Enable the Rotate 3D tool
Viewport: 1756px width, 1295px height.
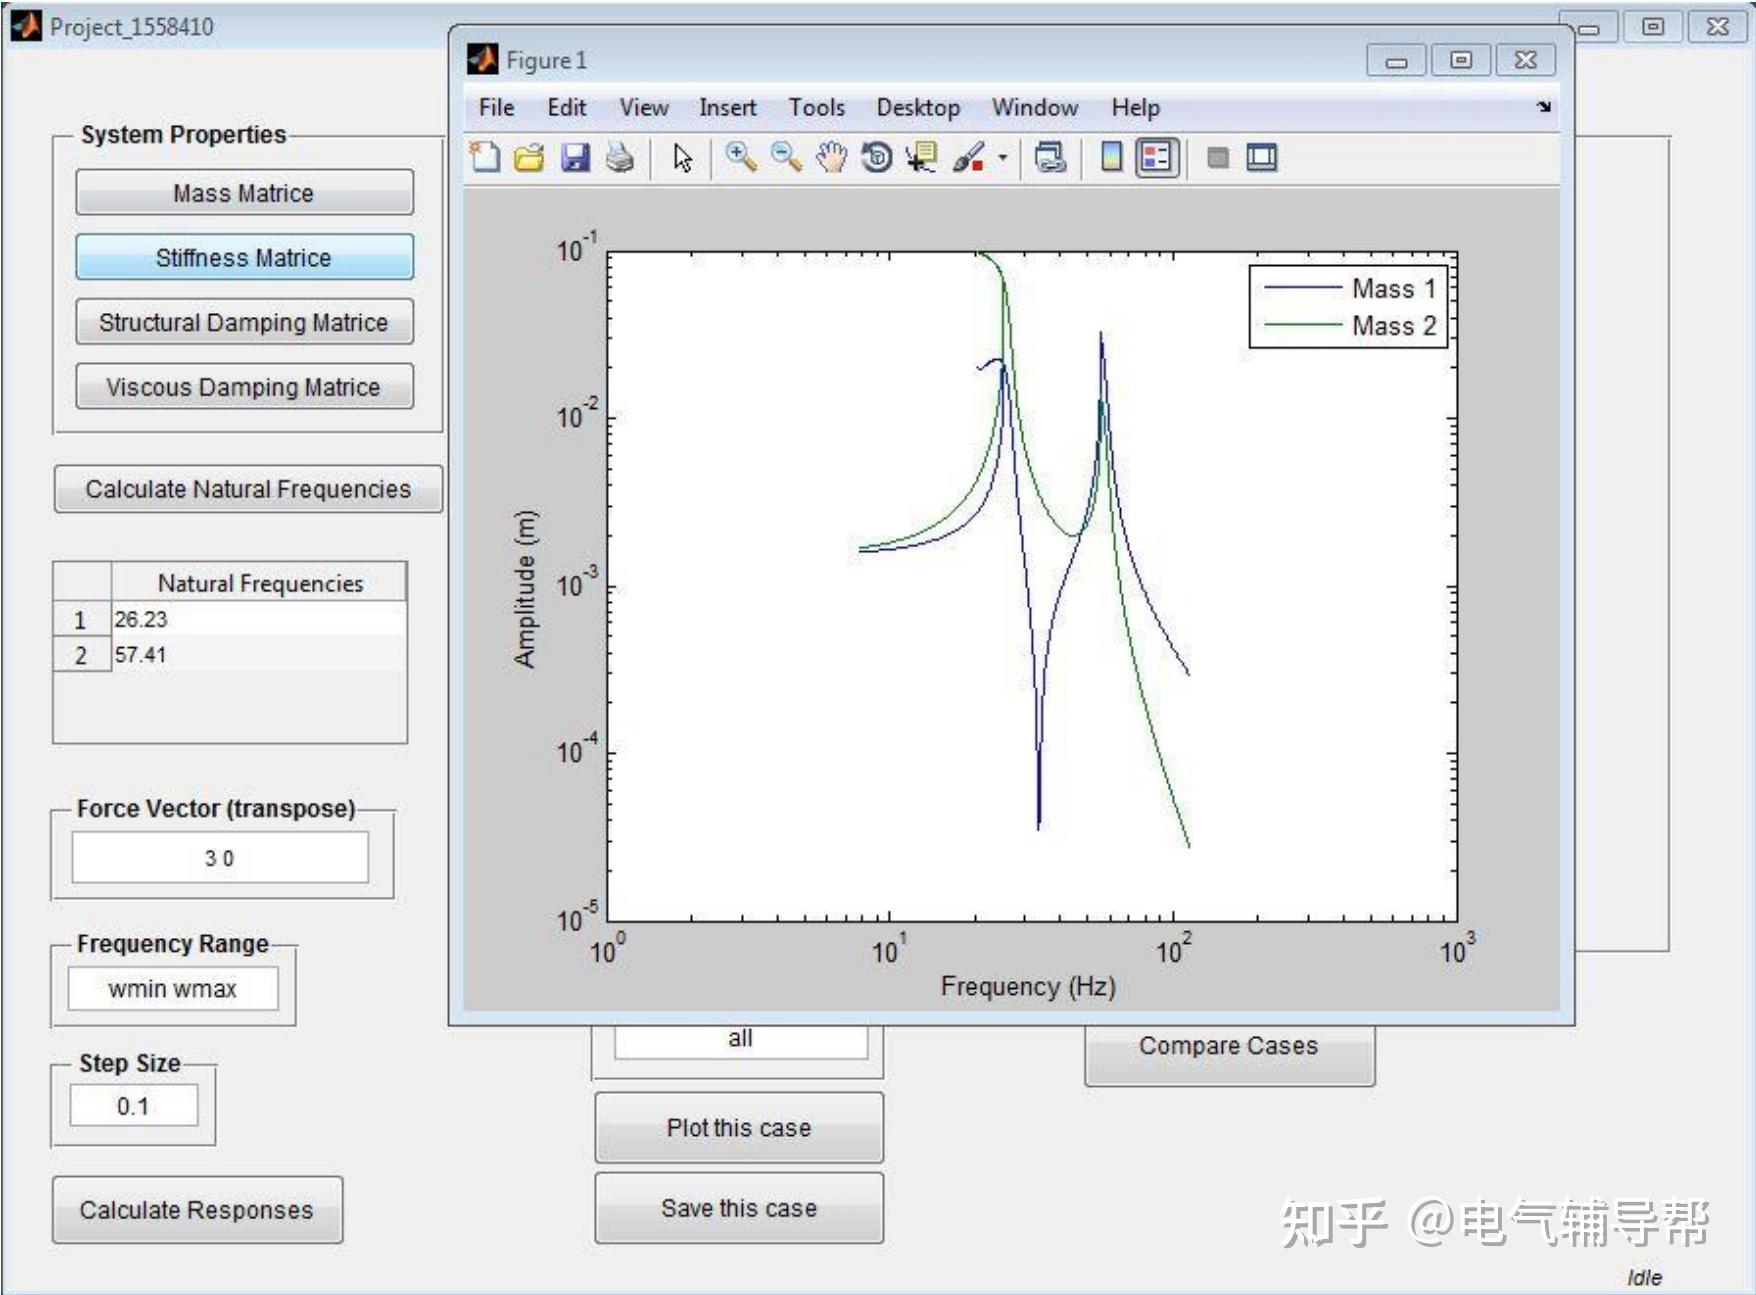(876, 157)
